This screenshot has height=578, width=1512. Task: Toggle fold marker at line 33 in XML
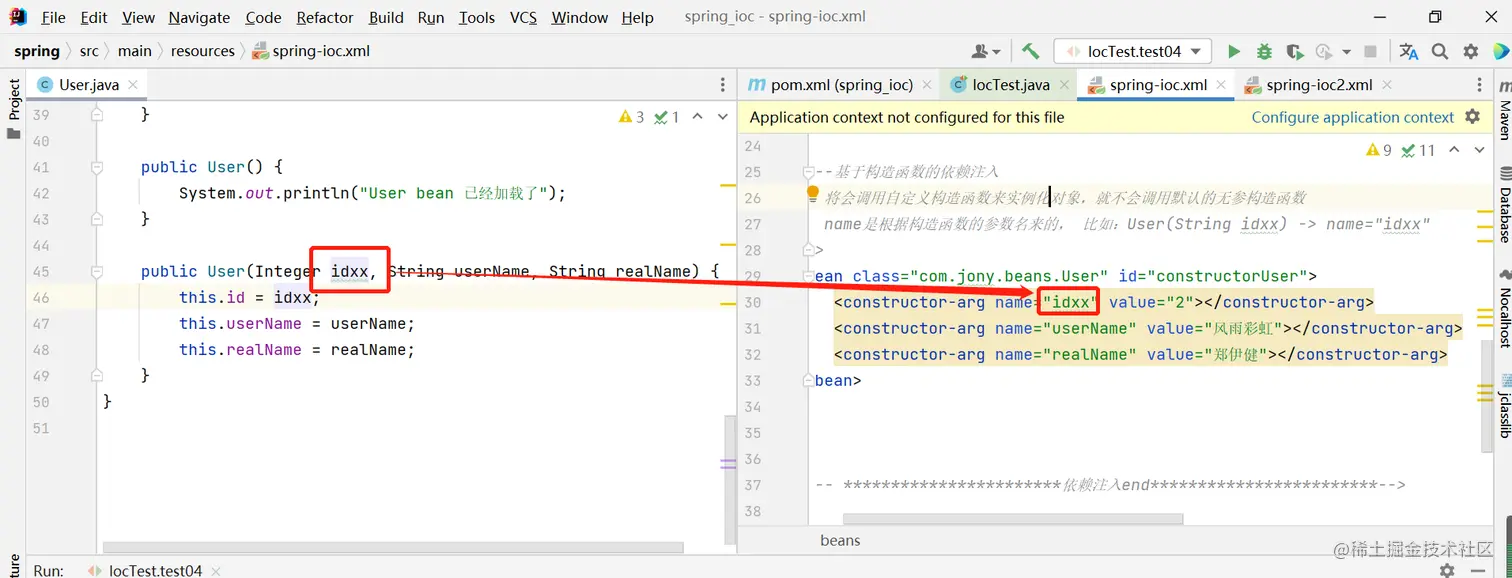pos(809,380)
